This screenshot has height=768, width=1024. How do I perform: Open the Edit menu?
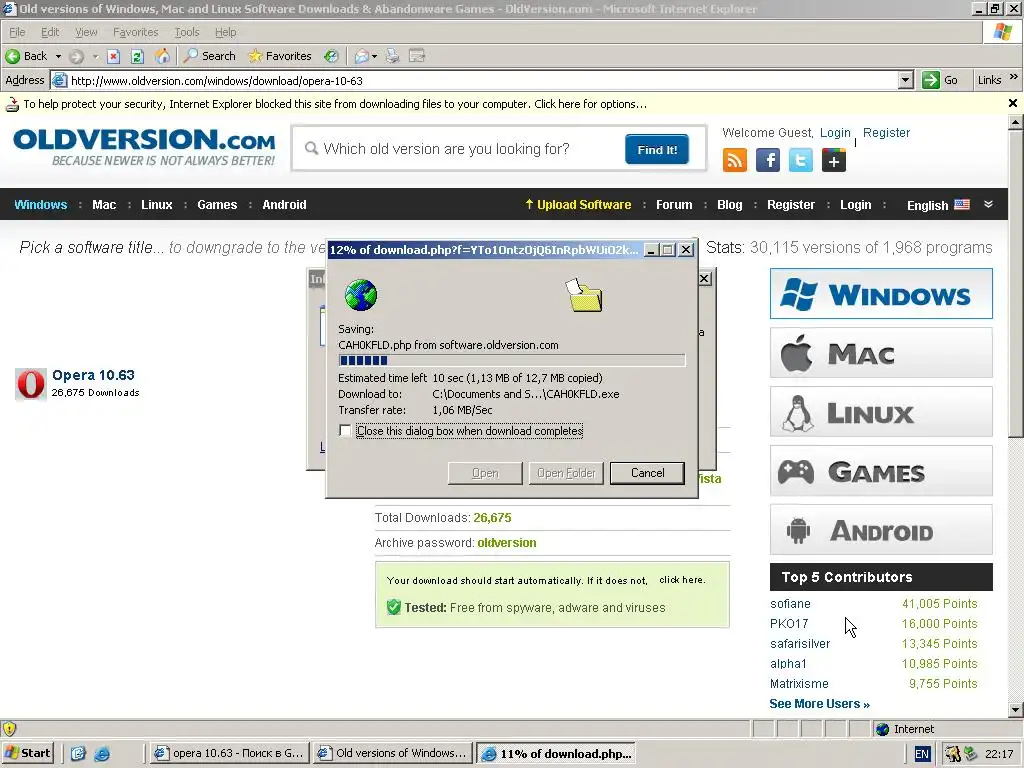[50, 32]
